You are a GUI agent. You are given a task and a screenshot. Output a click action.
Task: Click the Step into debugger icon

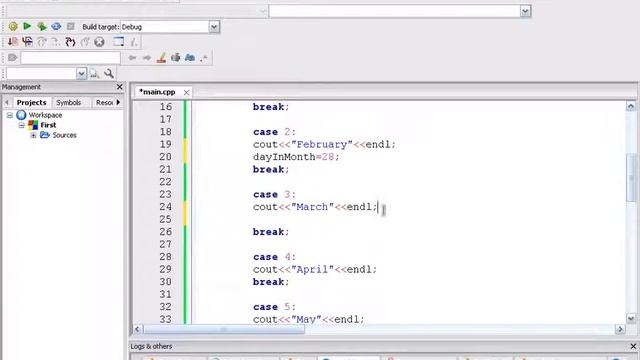[x=70, y=42]
